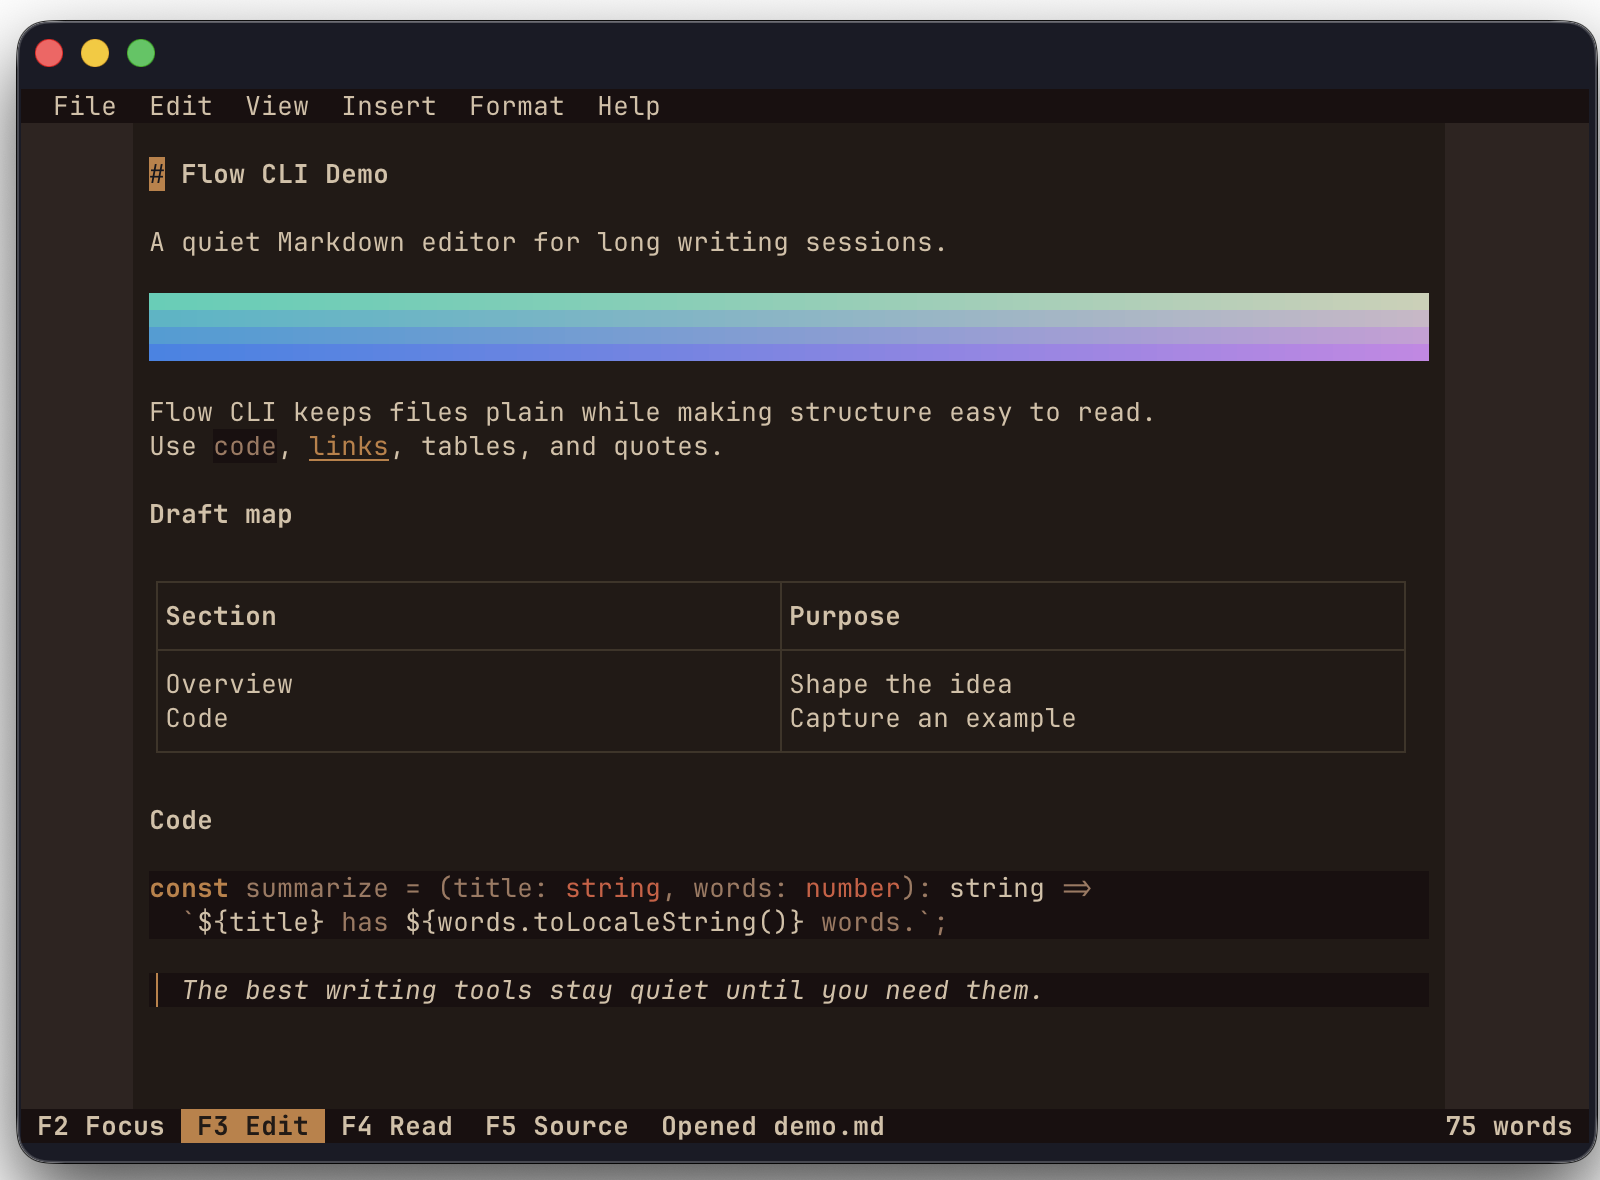Switch to F5 Source mode
Viewport: 1600px width, 1180px height.
(557, 1126)
